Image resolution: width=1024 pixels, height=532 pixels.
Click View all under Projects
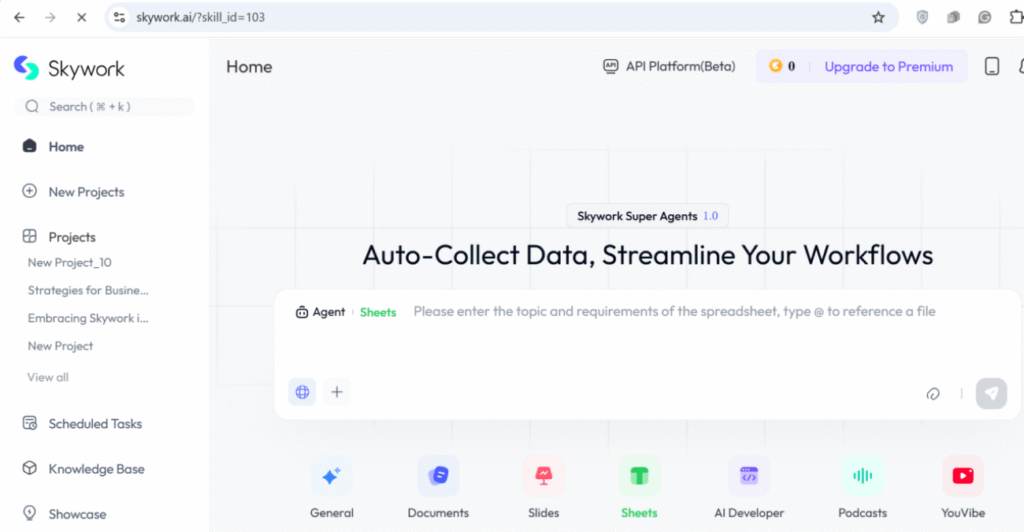click(x=48, y=377)
